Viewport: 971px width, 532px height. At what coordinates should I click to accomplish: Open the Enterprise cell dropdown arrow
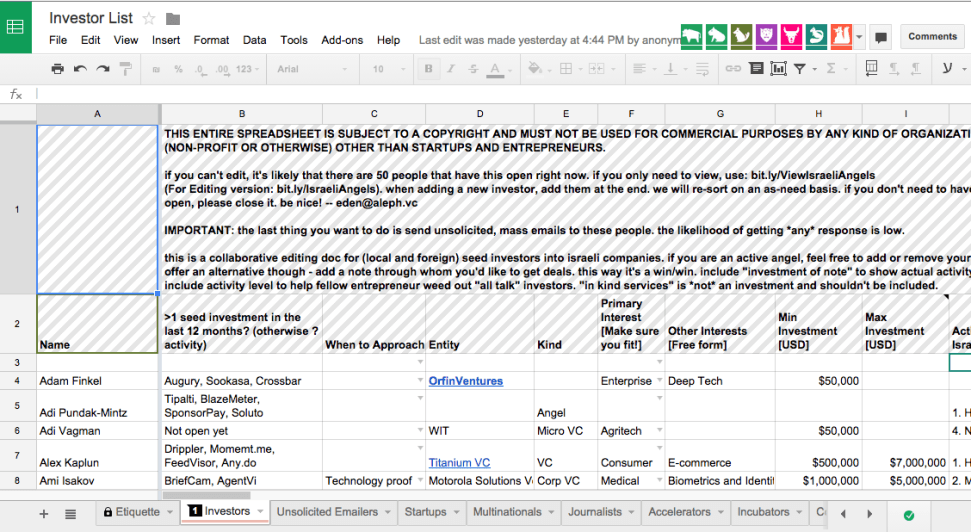(659, 380)
